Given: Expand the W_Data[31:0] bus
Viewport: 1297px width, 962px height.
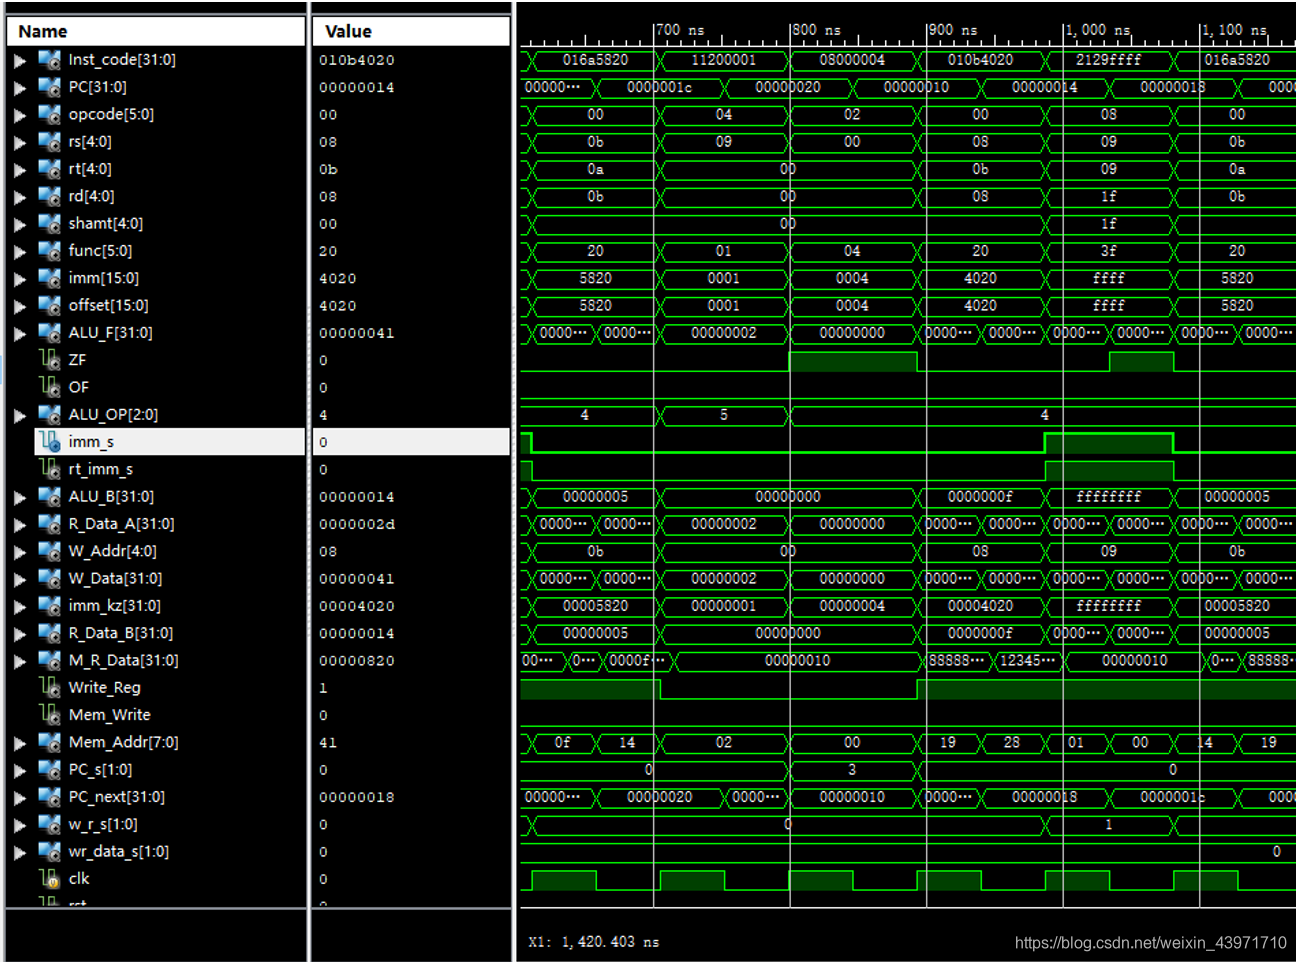Looking at the screenshot, I should [x=20, y=579].
